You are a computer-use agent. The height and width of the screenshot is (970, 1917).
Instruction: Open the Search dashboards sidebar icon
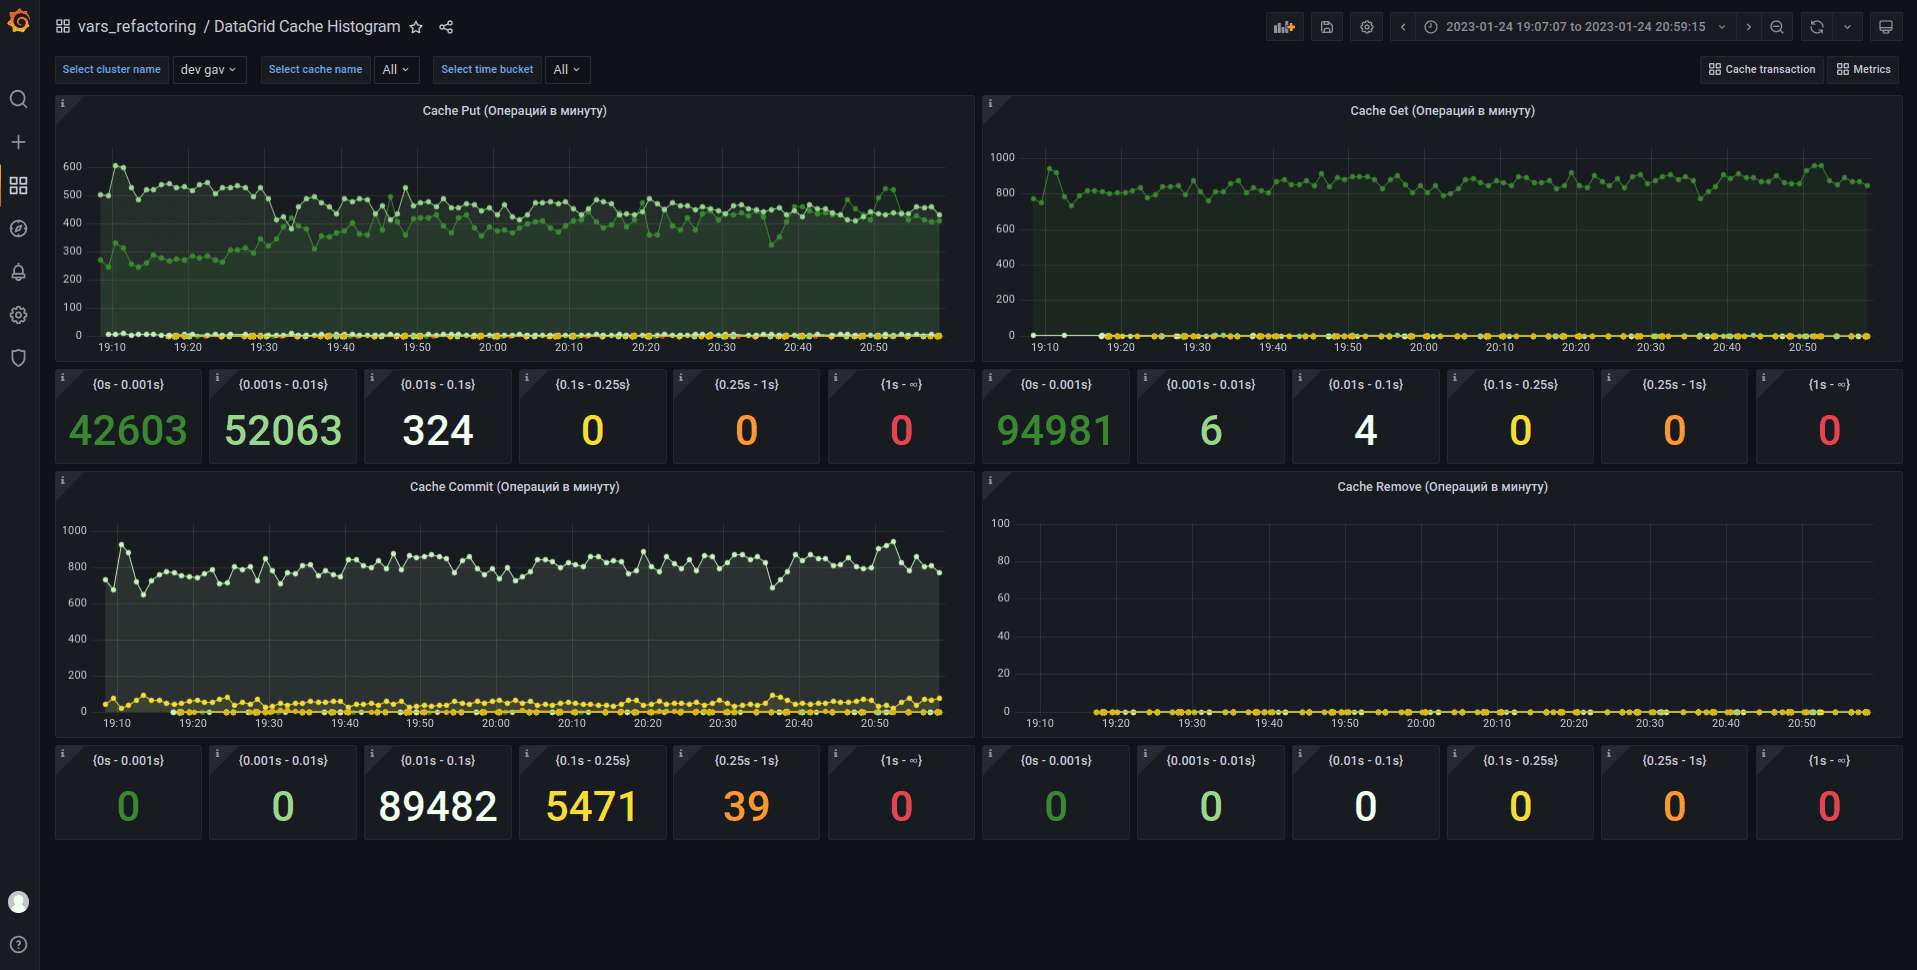18,99
